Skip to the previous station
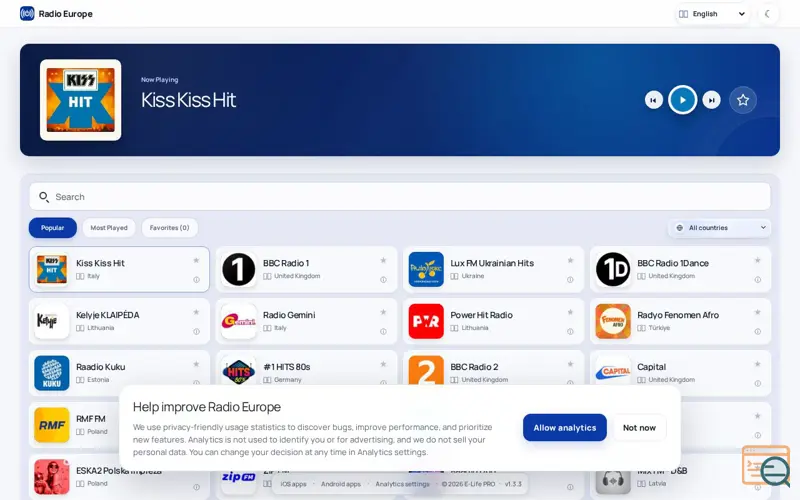The height and width of the screenshot is (500, 800). point(654,100)
